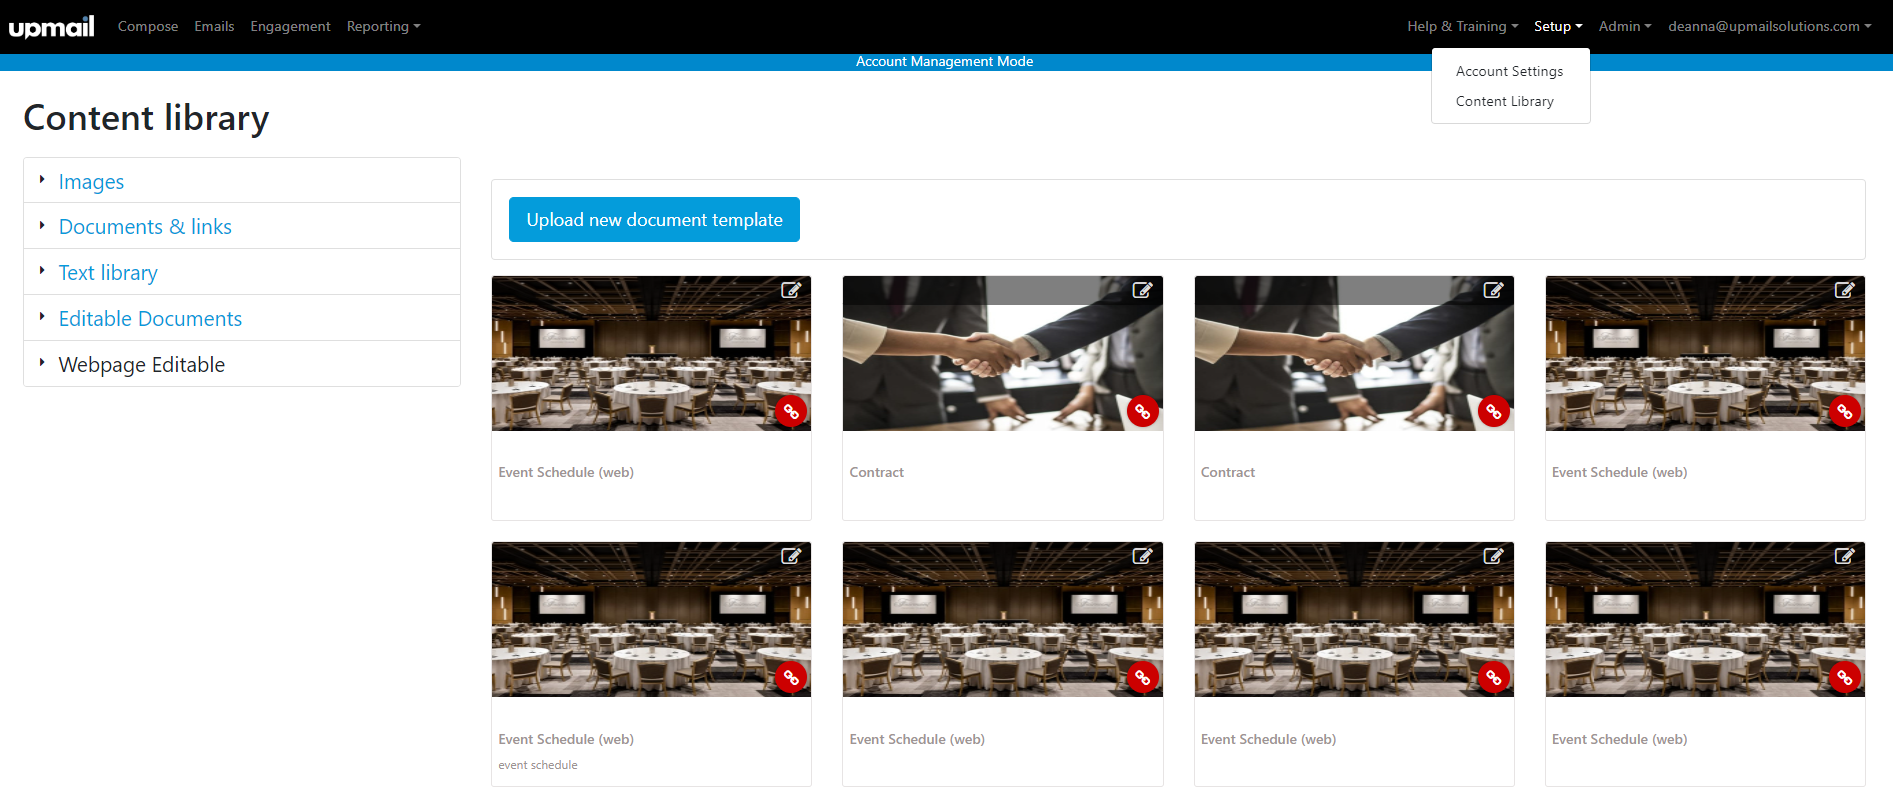Viewport: 1893px width, 805px height.
Task: Click the upmail logo
Action: coord(52,26)
